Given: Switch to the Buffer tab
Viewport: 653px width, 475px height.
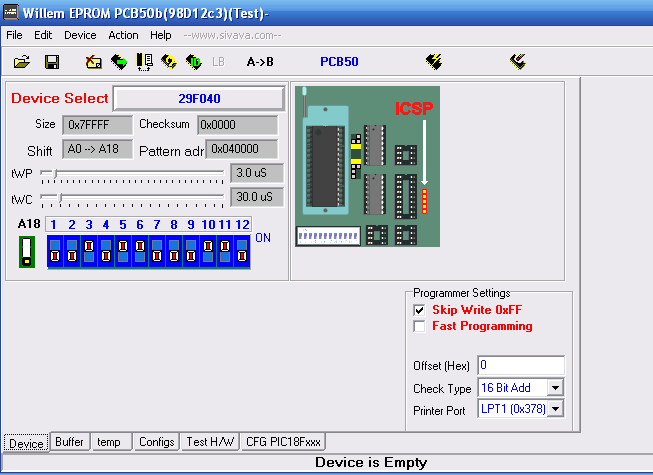Looking at the screenshot, I should (69, 442).
